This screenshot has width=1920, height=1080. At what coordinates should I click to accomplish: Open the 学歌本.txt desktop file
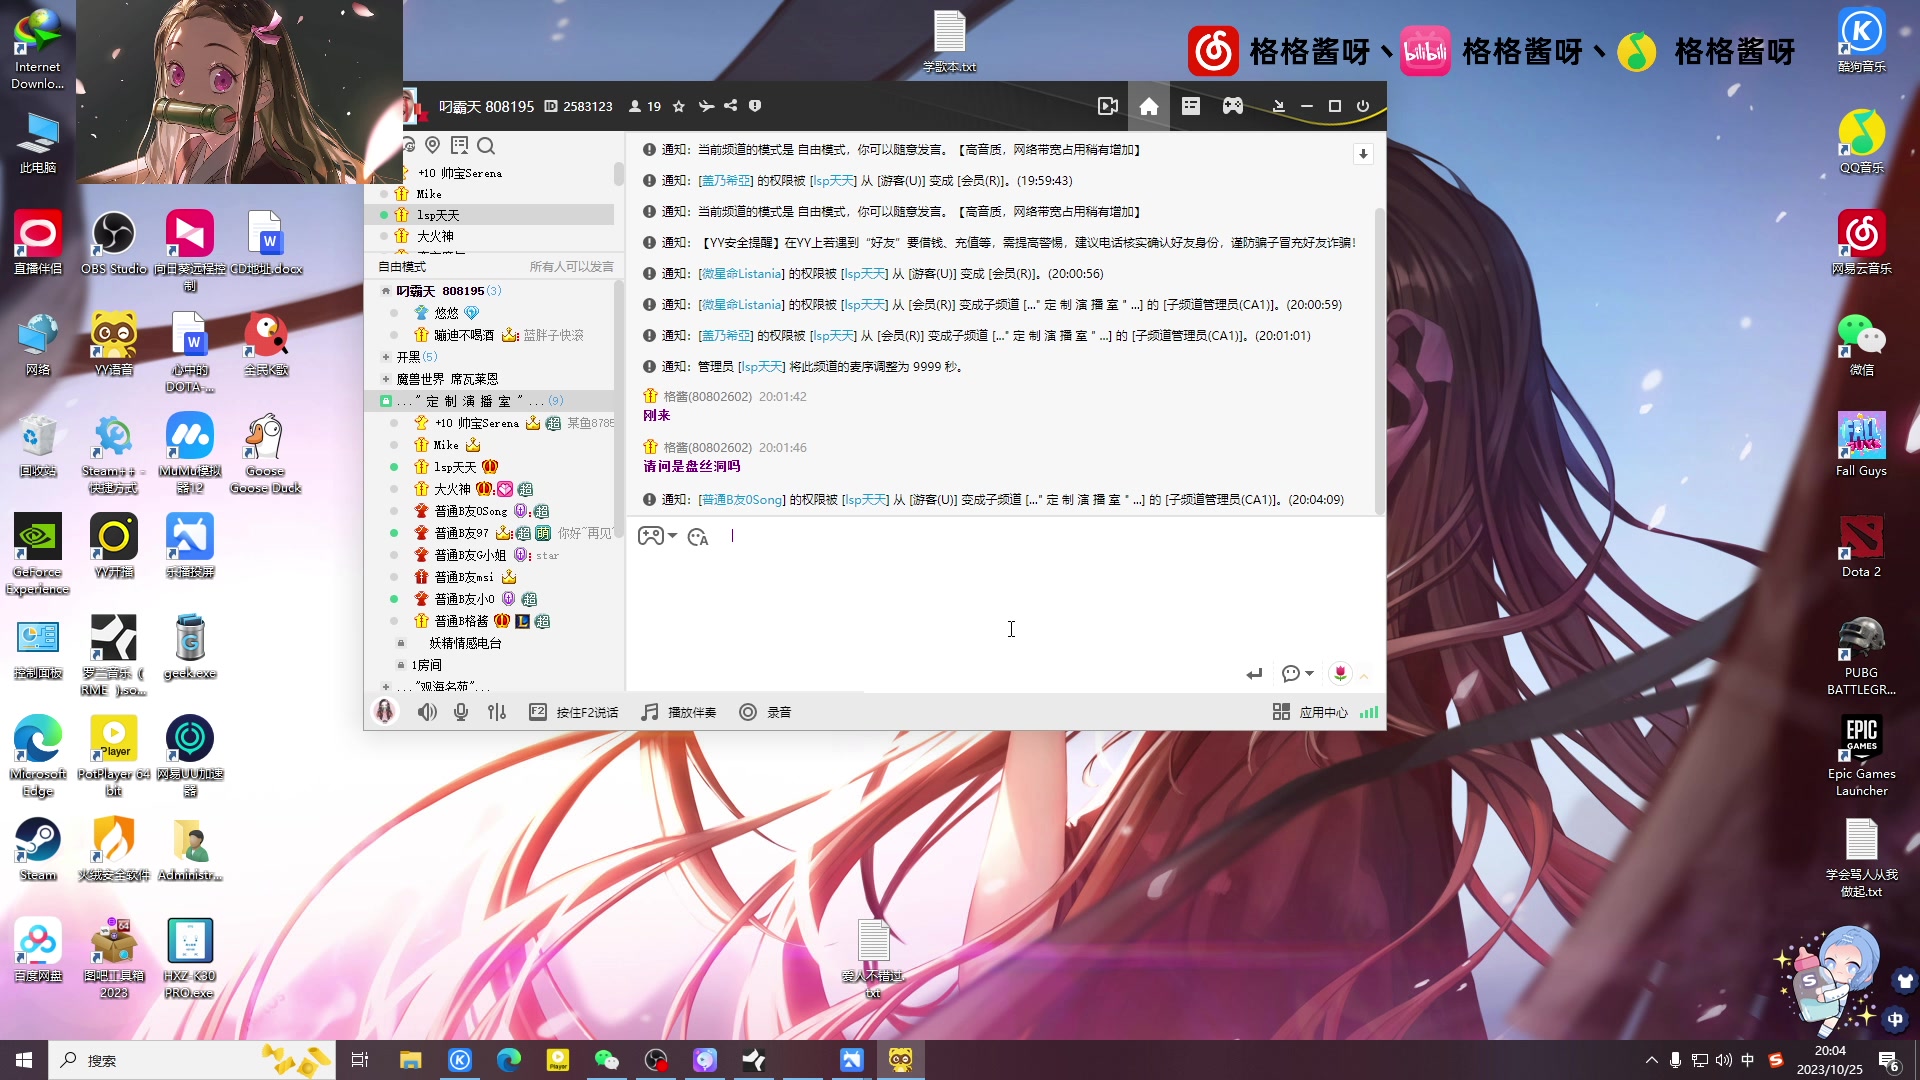(949, 41)
